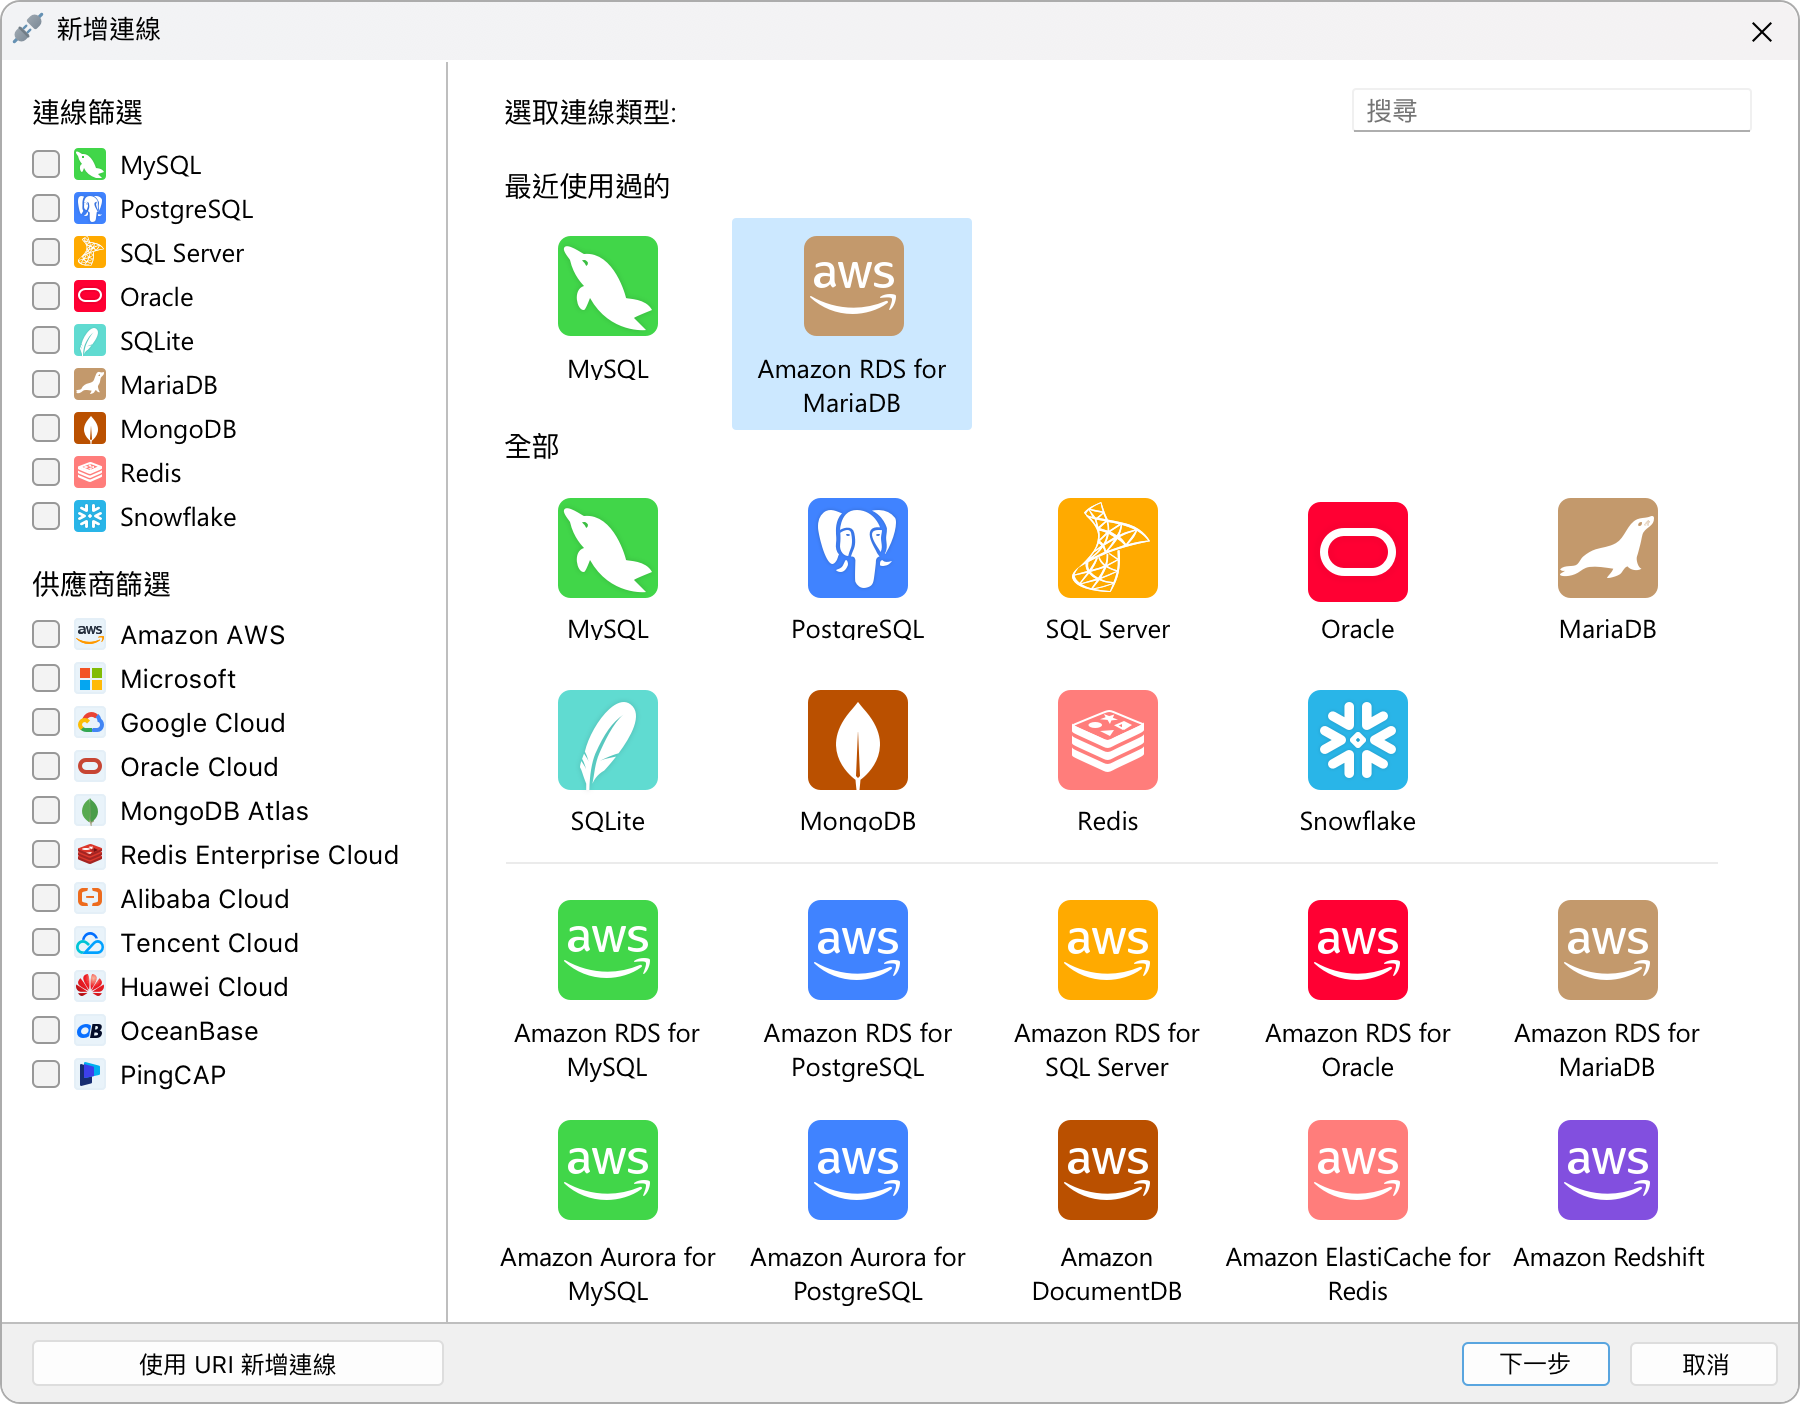Select Amazon RDS for Oracle icon
Screen dimensions: 1800x1404
pyautogui.click(x=1358, y=950)
